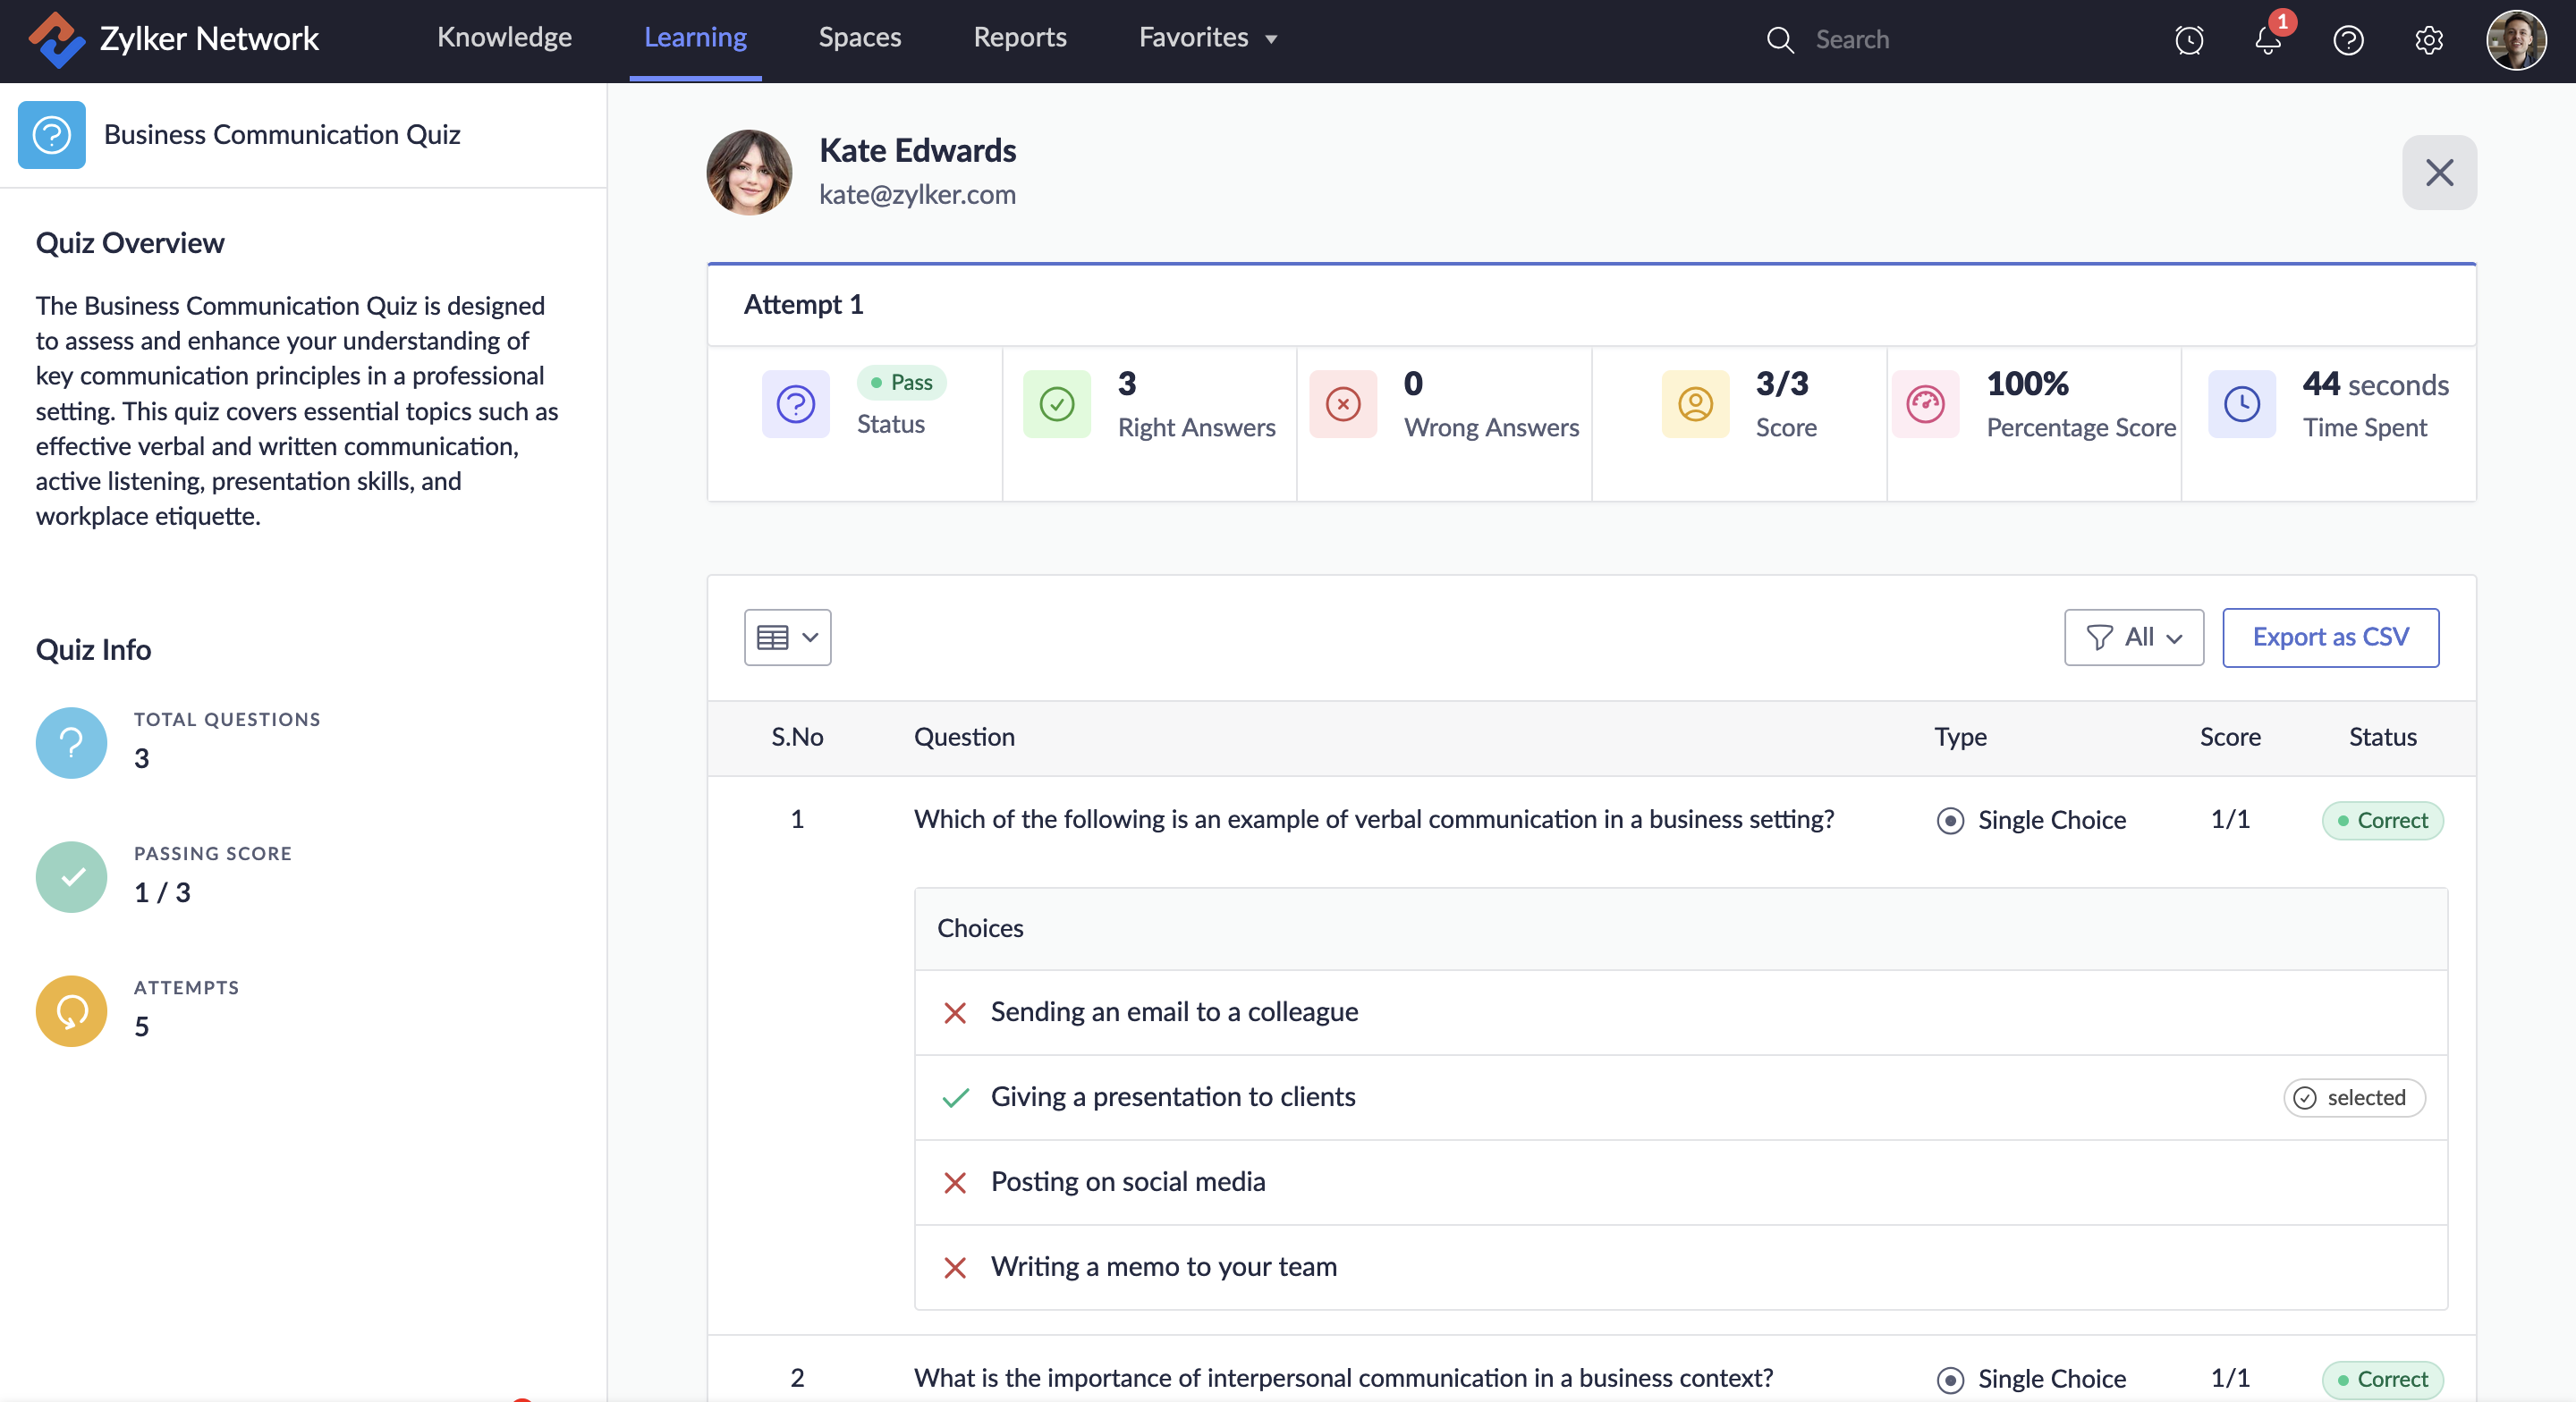Click the Business Communication Quiz icon
Image resolution: width=2576 pixels, height=1402 pixels.
(52, 135)
